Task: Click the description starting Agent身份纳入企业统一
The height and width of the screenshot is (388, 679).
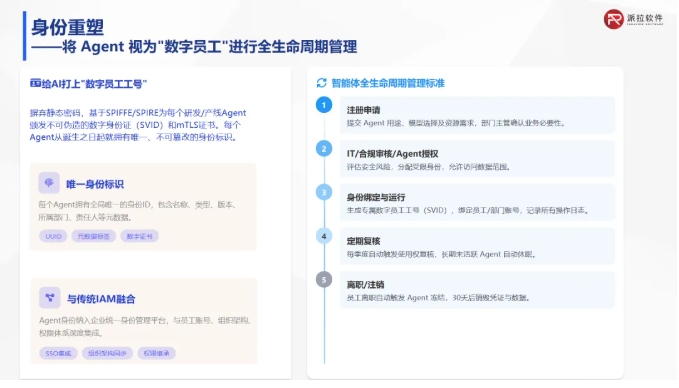Action: pos(145,327)
